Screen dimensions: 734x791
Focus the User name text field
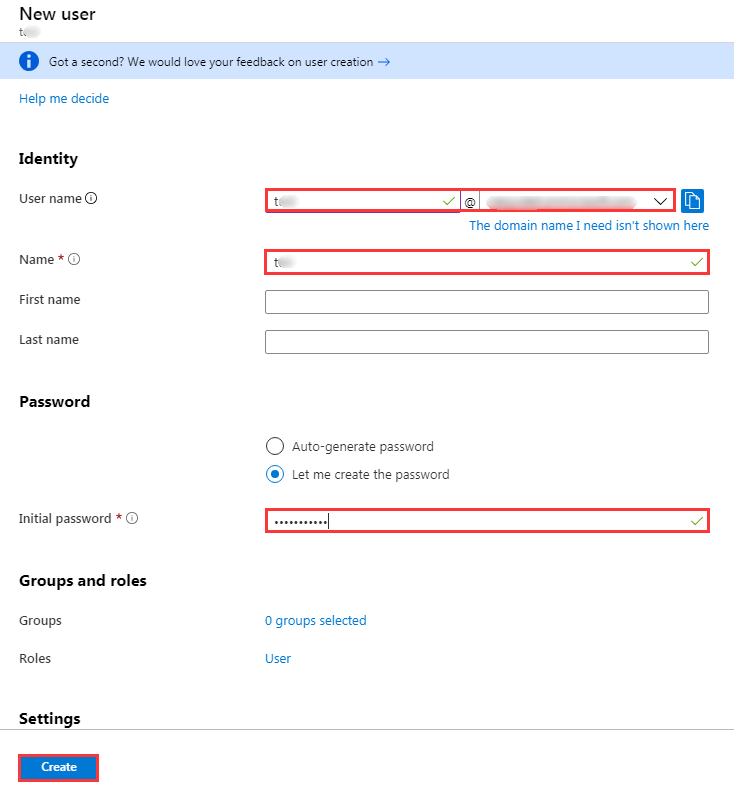click(x=360, y=201)
